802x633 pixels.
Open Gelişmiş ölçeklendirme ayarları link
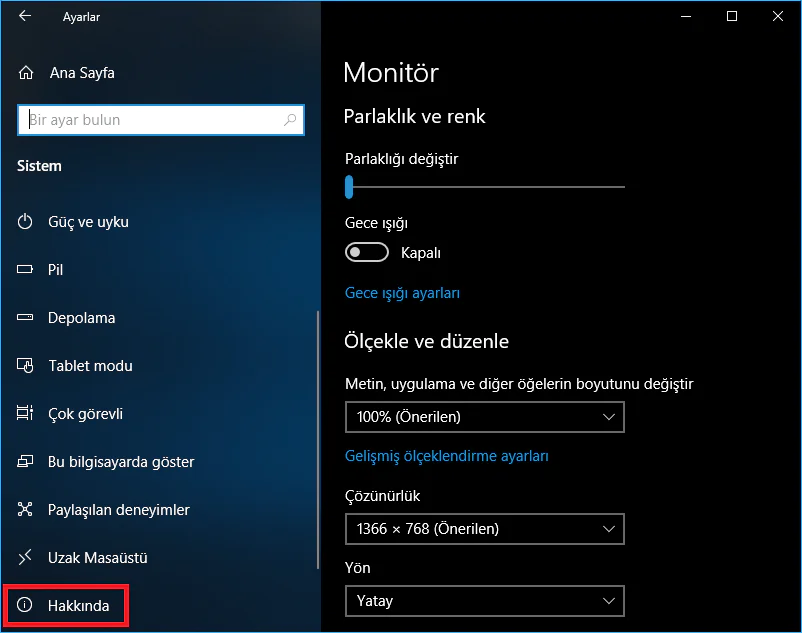click(446, 456)
